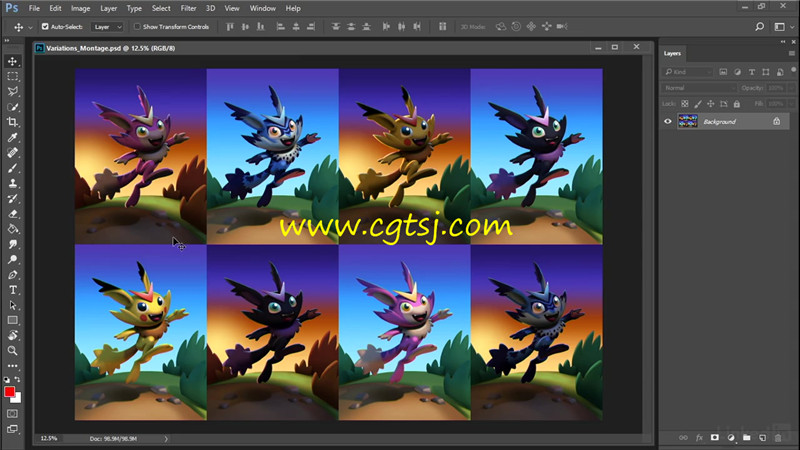Click the delete layer trash icon
The height and width of the screenshot is (450, 800).
(x=778, y=438)
